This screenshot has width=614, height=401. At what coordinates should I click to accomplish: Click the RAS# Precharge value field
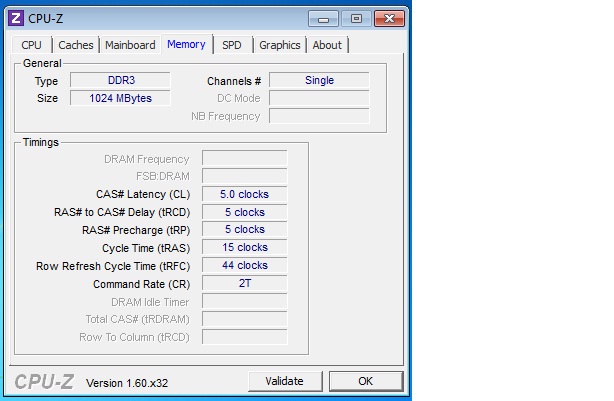click(x=245, y=229)
